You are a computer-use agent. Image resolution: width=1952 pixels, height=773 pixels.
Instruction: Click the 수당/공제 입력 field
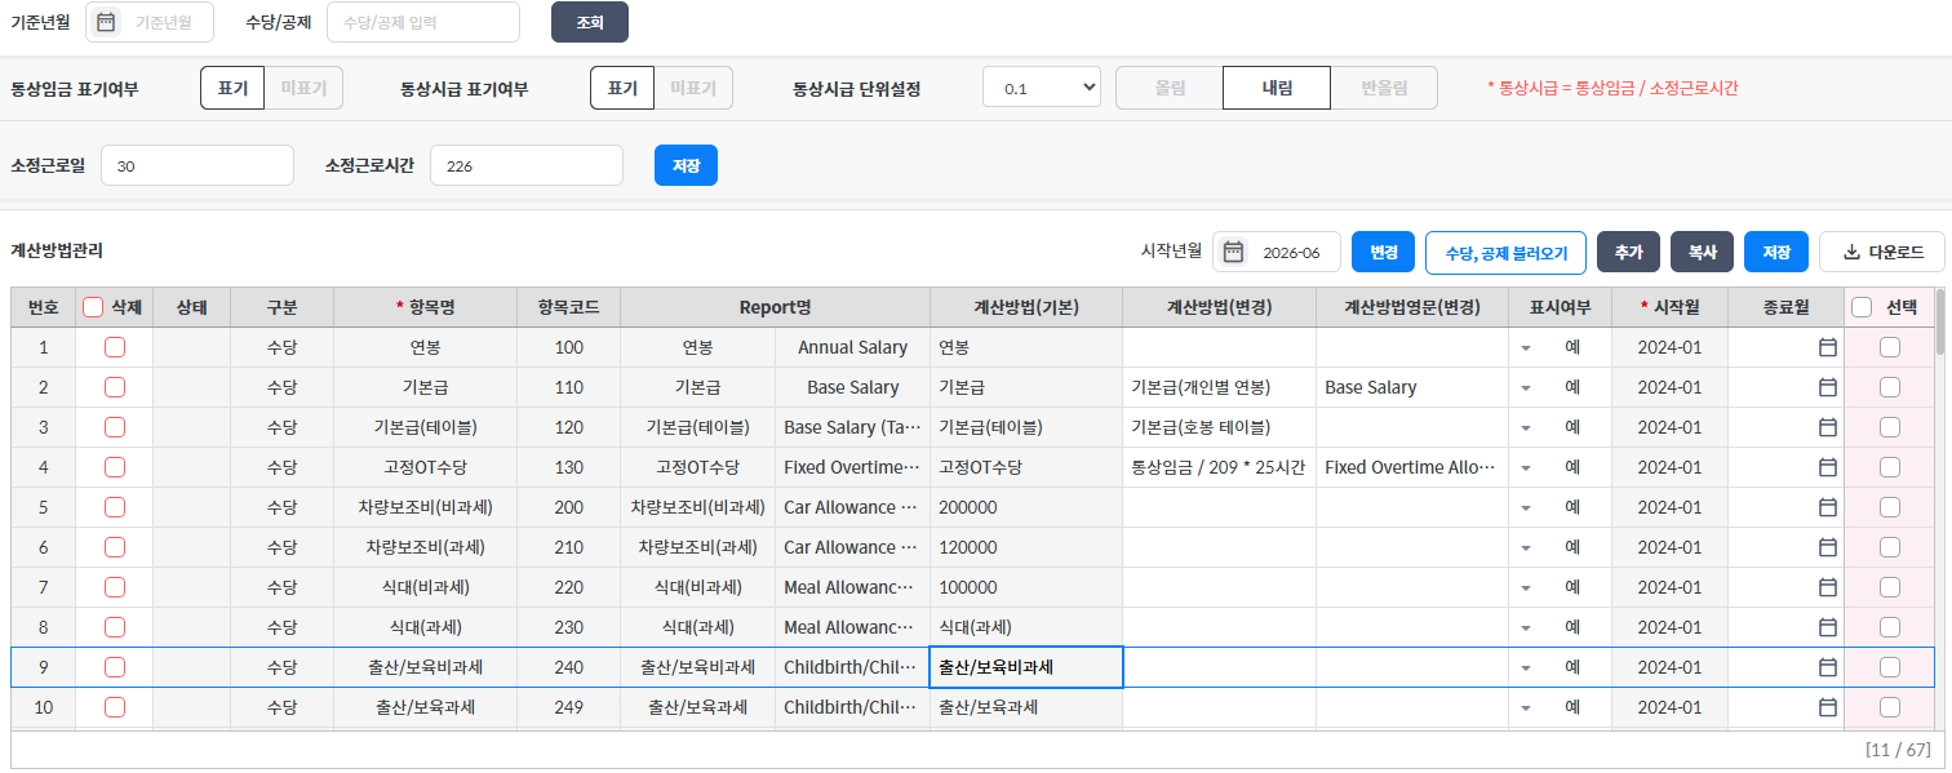[x=423, y=22]
